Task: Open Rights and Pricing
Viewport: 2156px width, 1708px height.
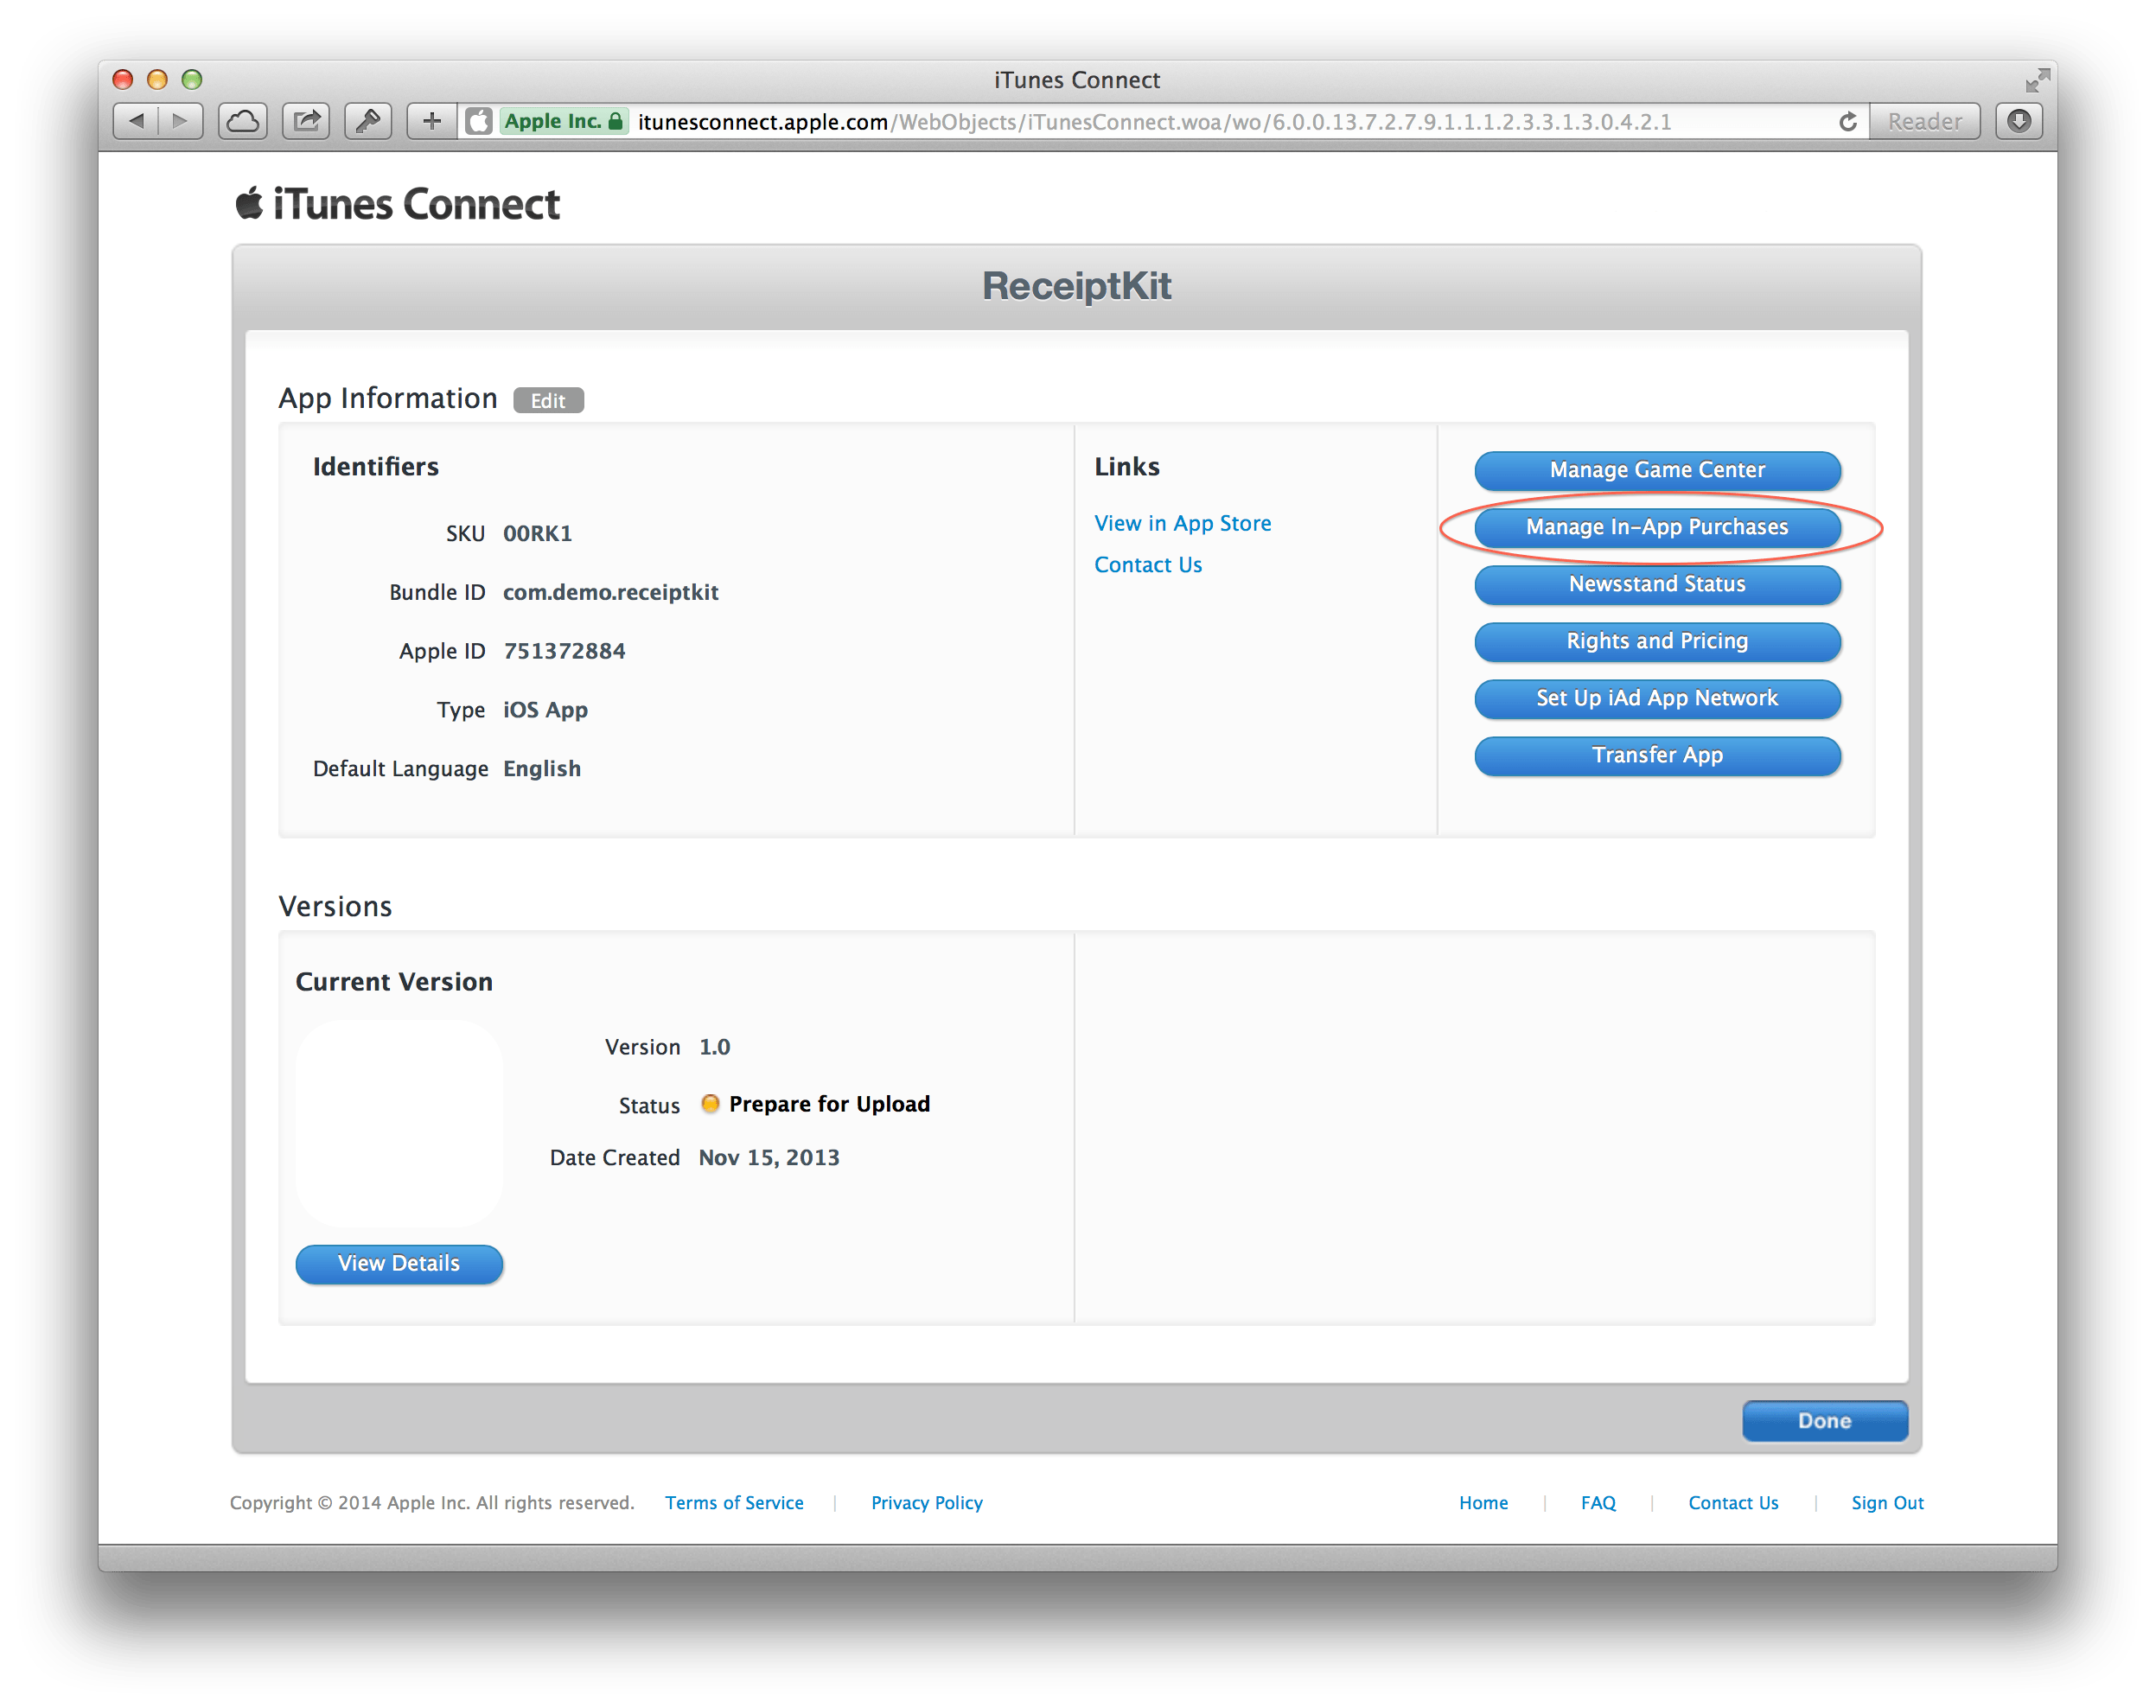Action: click(x=1657, y=641)
